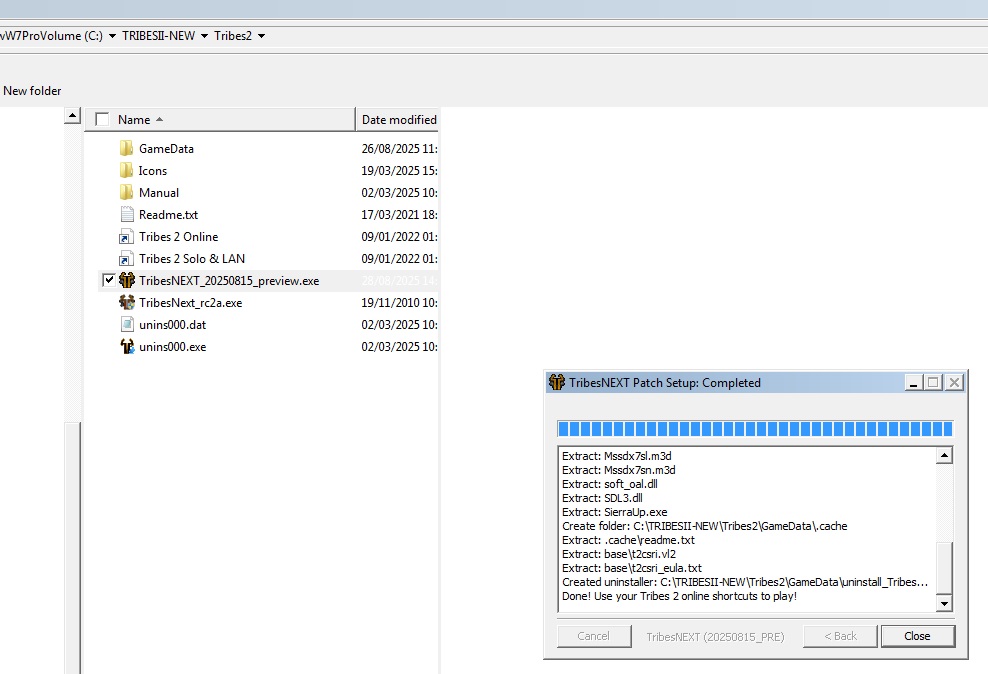Click log line 'Extract: SDL3.dll'
Viewport: 988px width, 674px height.
click(x=602, y=498)
